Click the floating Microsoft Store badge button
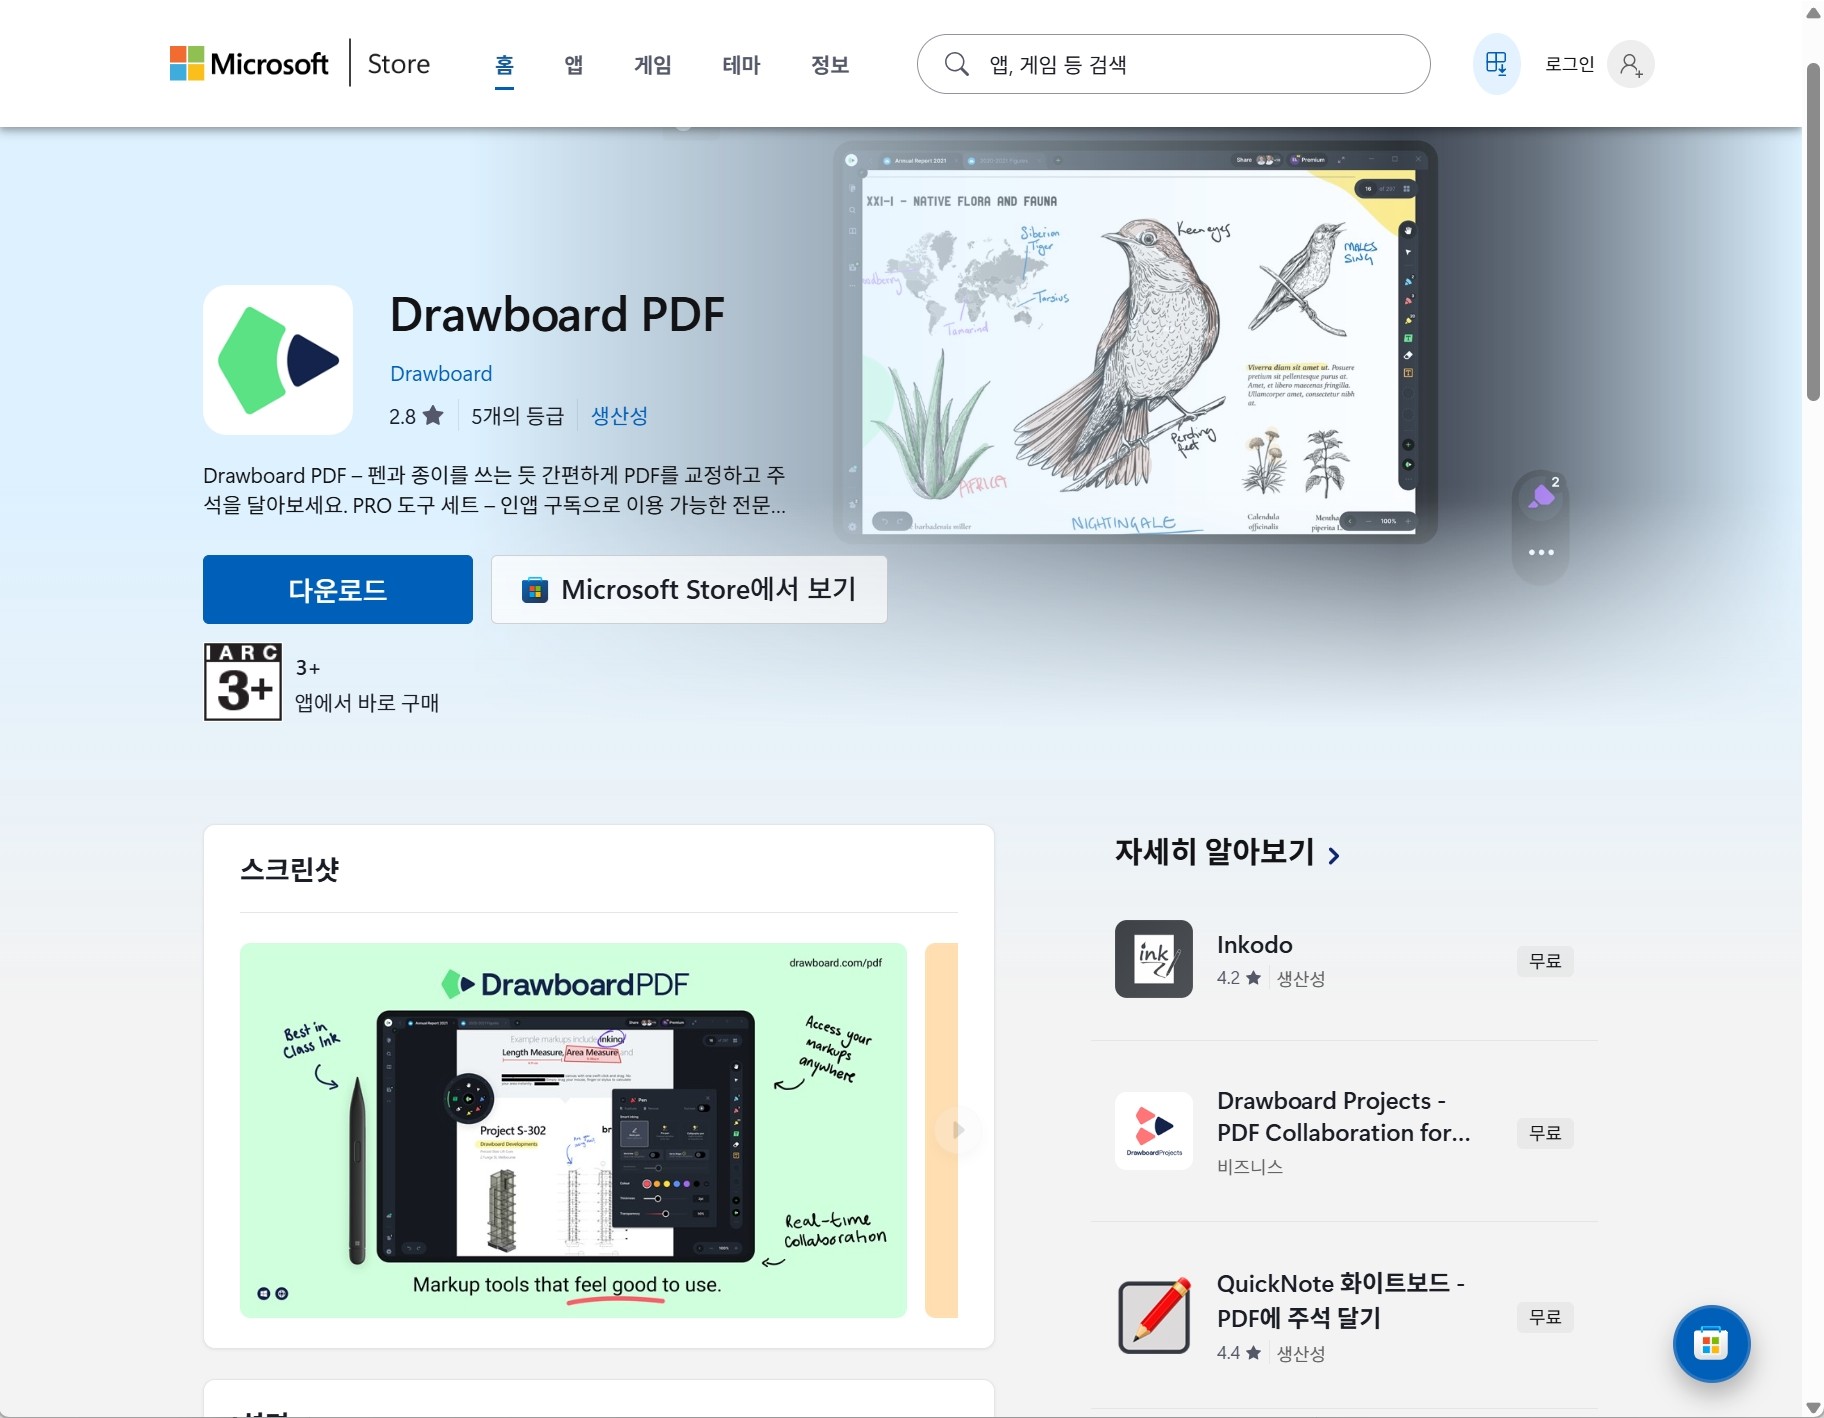The width and height of the screenshot is (1824, 1418). click(x=1711, y=1344)
